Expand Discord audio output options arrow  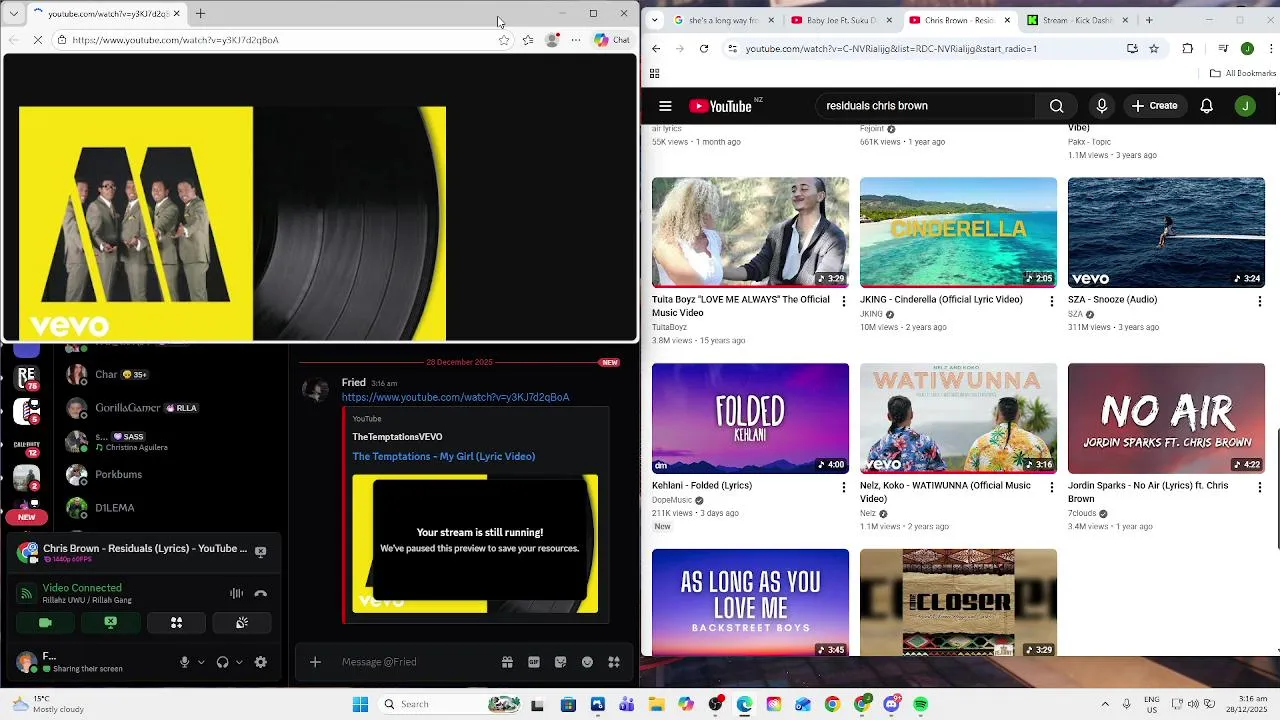pyautogui.click(x=239, y=662)
